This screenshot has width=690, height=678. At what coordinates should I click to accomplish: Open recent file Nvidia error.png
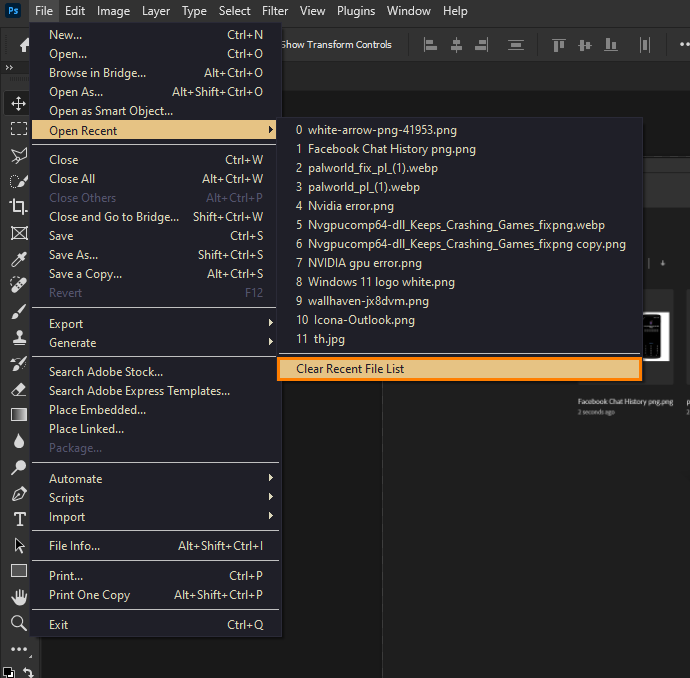[459, 206]
